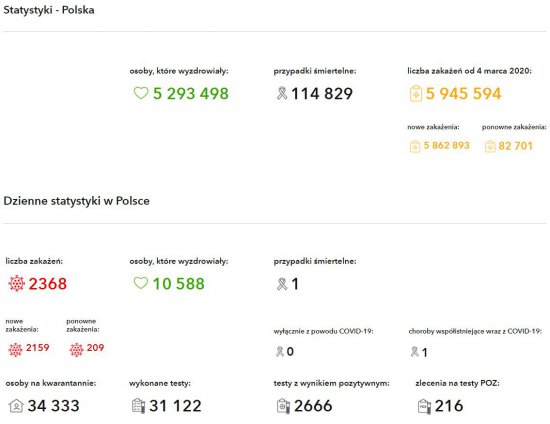
Task: Click the positive test icon beside 2666
Action: tap(283, 406)
